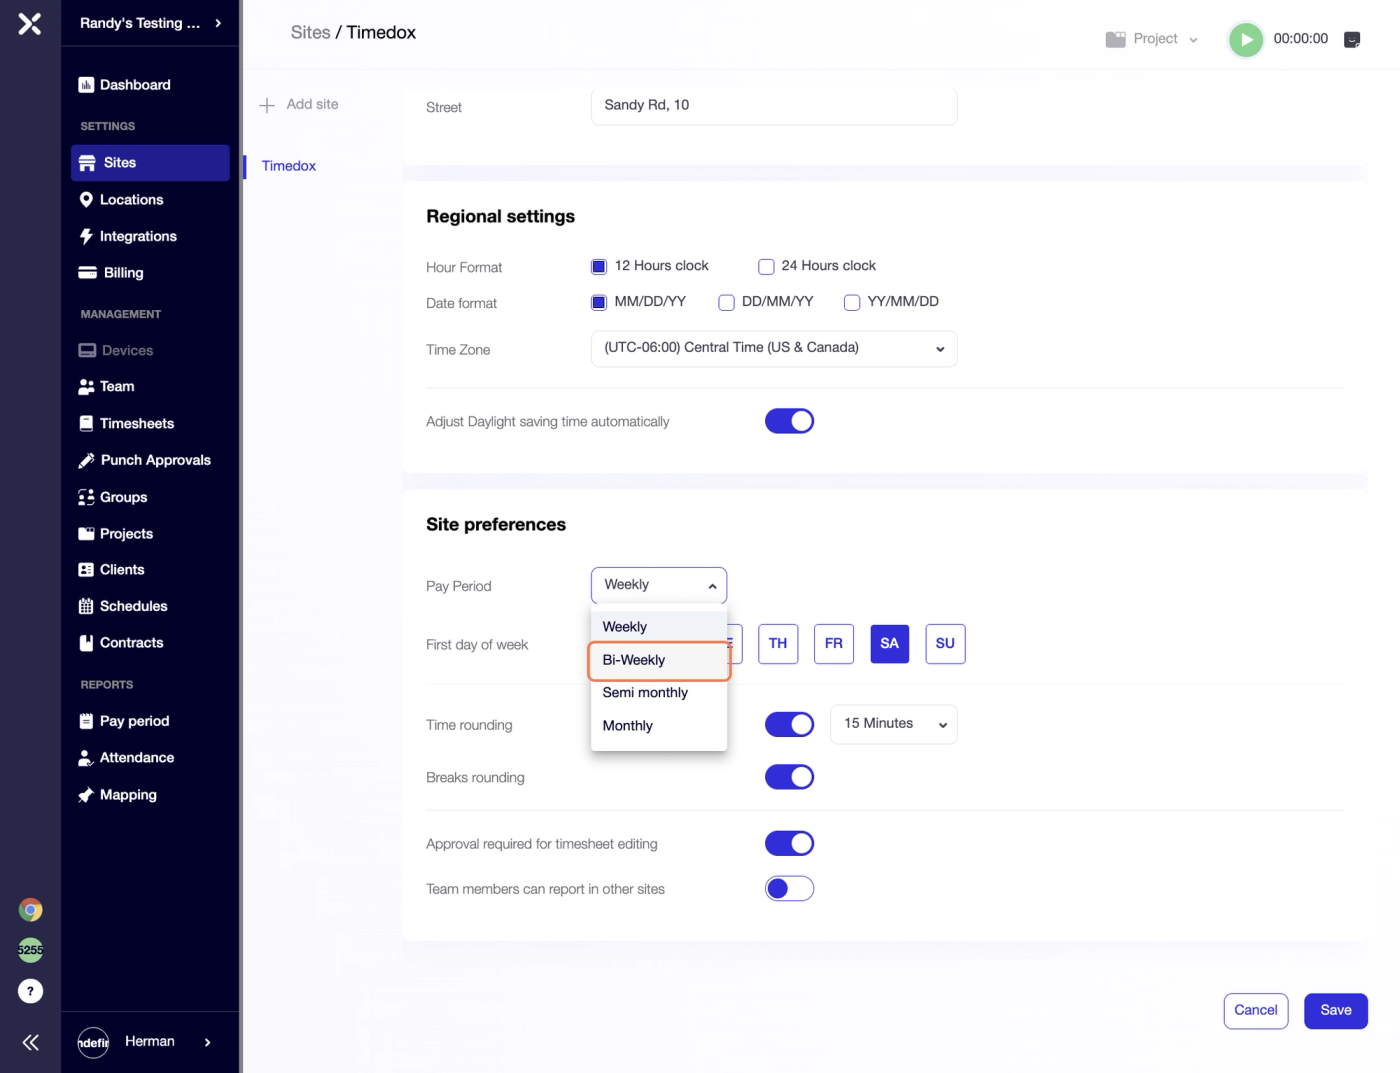The image size is (1400, 1073).
Task: Click the plus icon to add a site
Action: click(267, 105)
